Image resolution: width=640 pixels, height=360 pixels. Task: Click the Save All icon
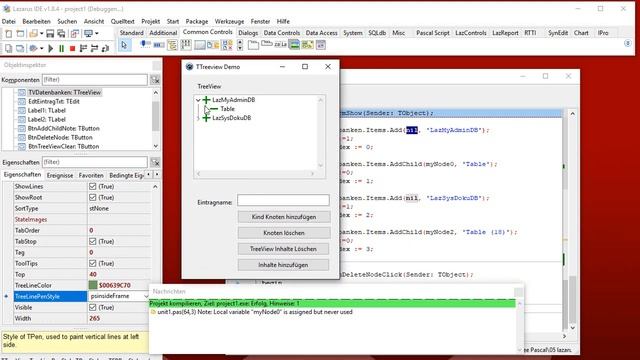61,34
